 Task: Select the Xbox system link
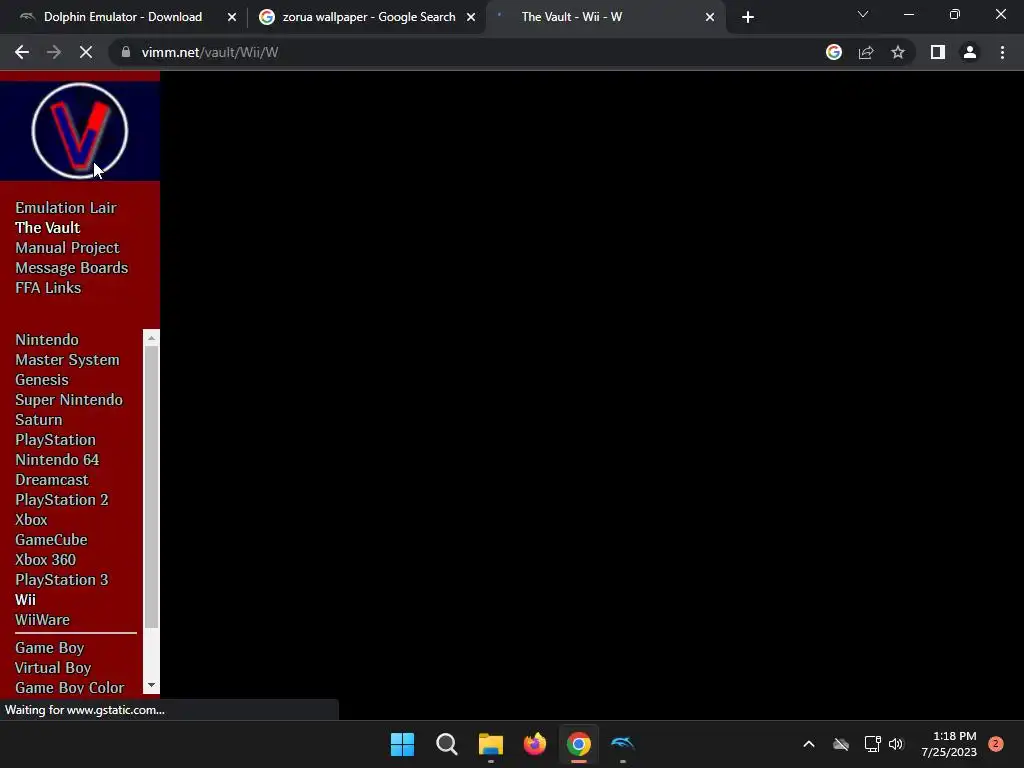click(x=31, y=520)
